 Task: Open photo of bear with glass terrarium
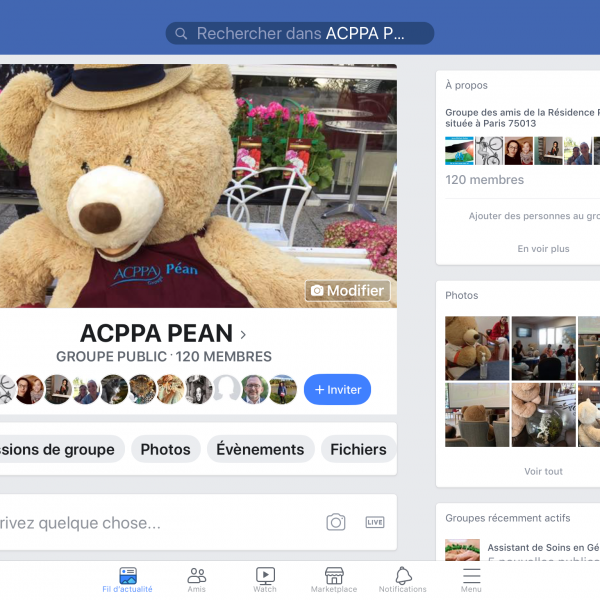[544, 415]
